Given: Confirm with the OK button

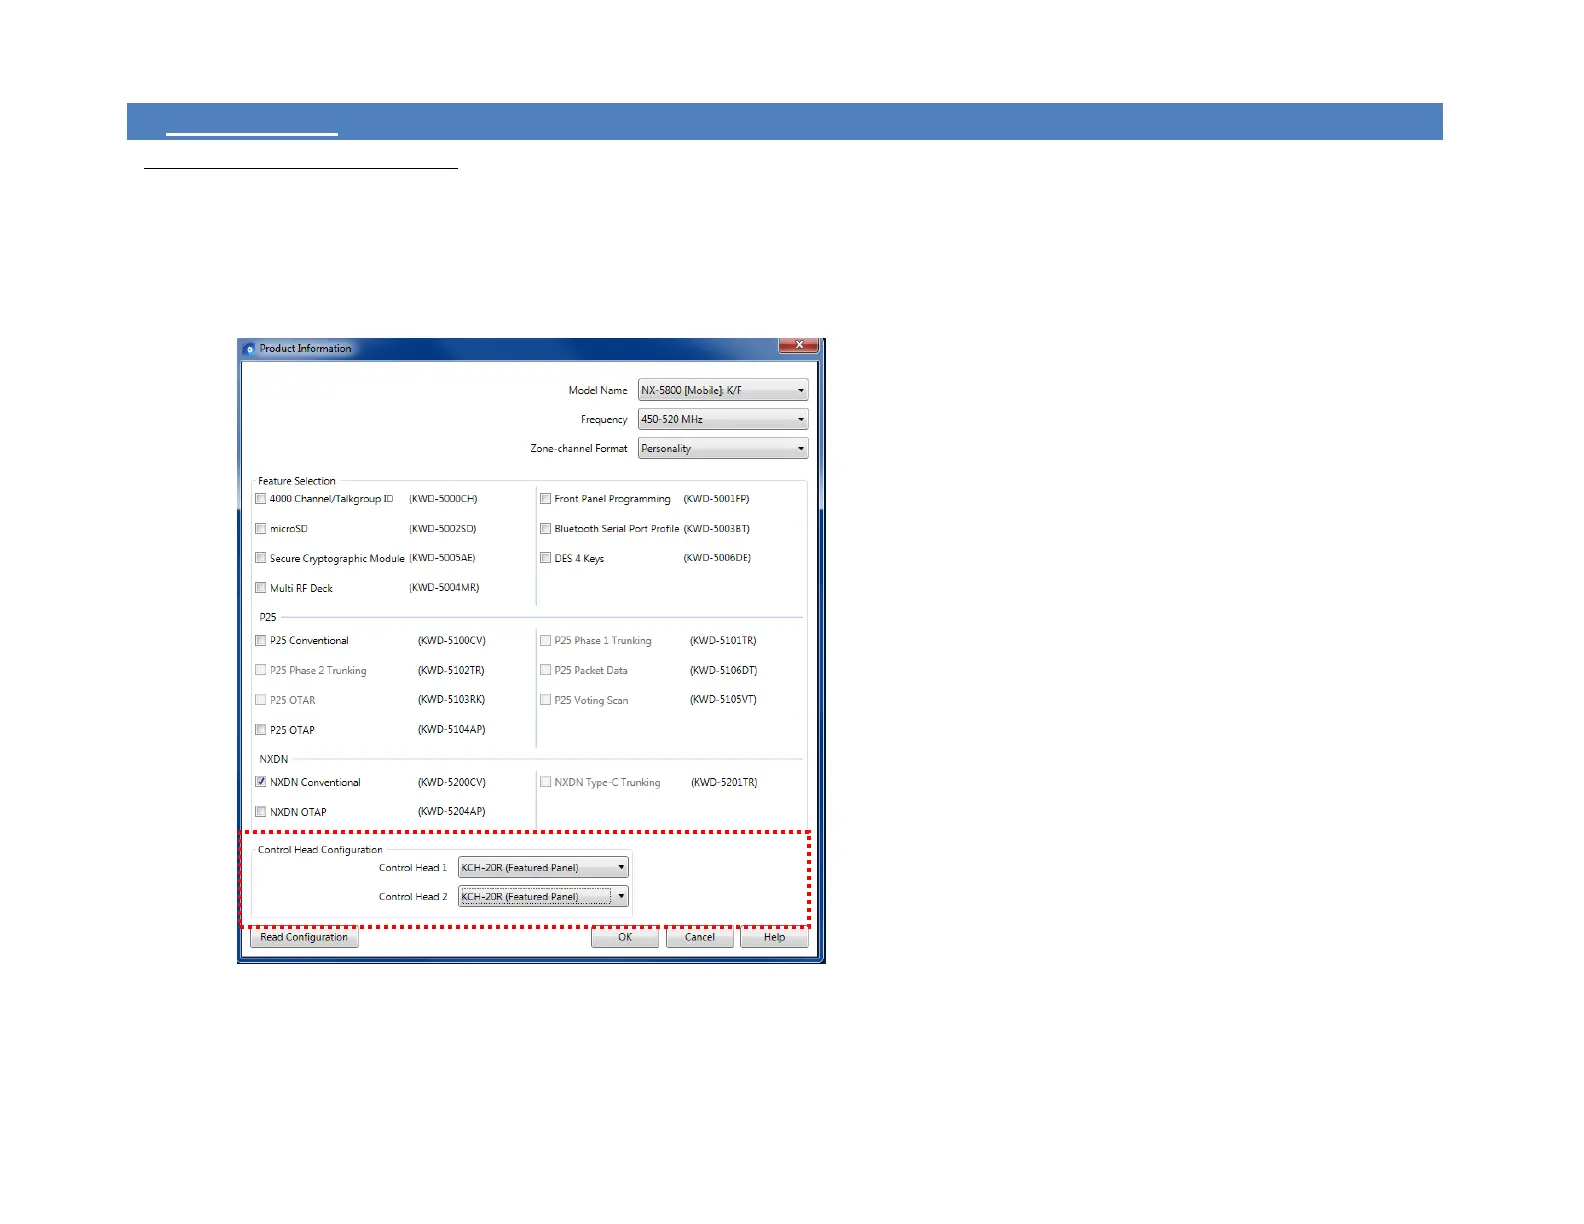Looking at the screenshot, I should point(625,937).
